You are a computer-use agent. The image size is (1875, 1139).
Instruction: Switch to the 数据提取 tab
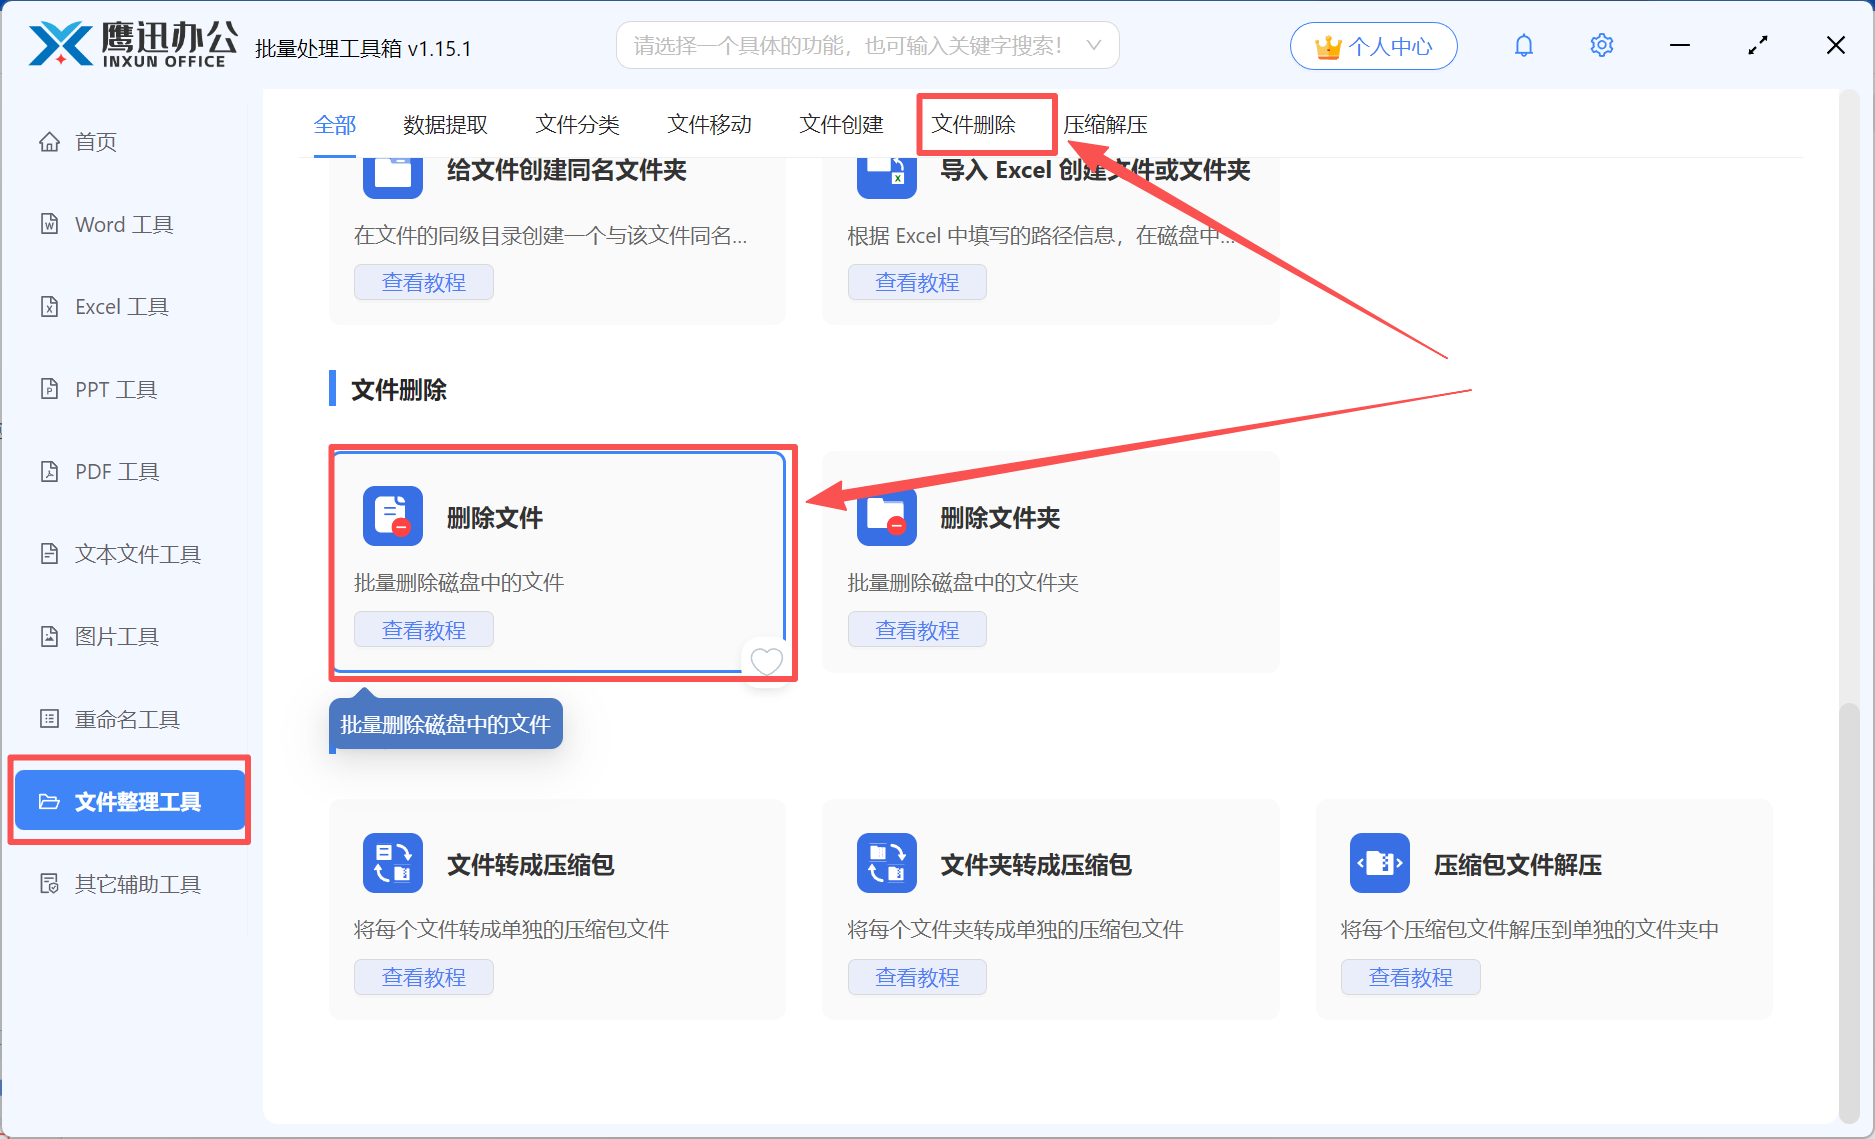coord(445,125)
